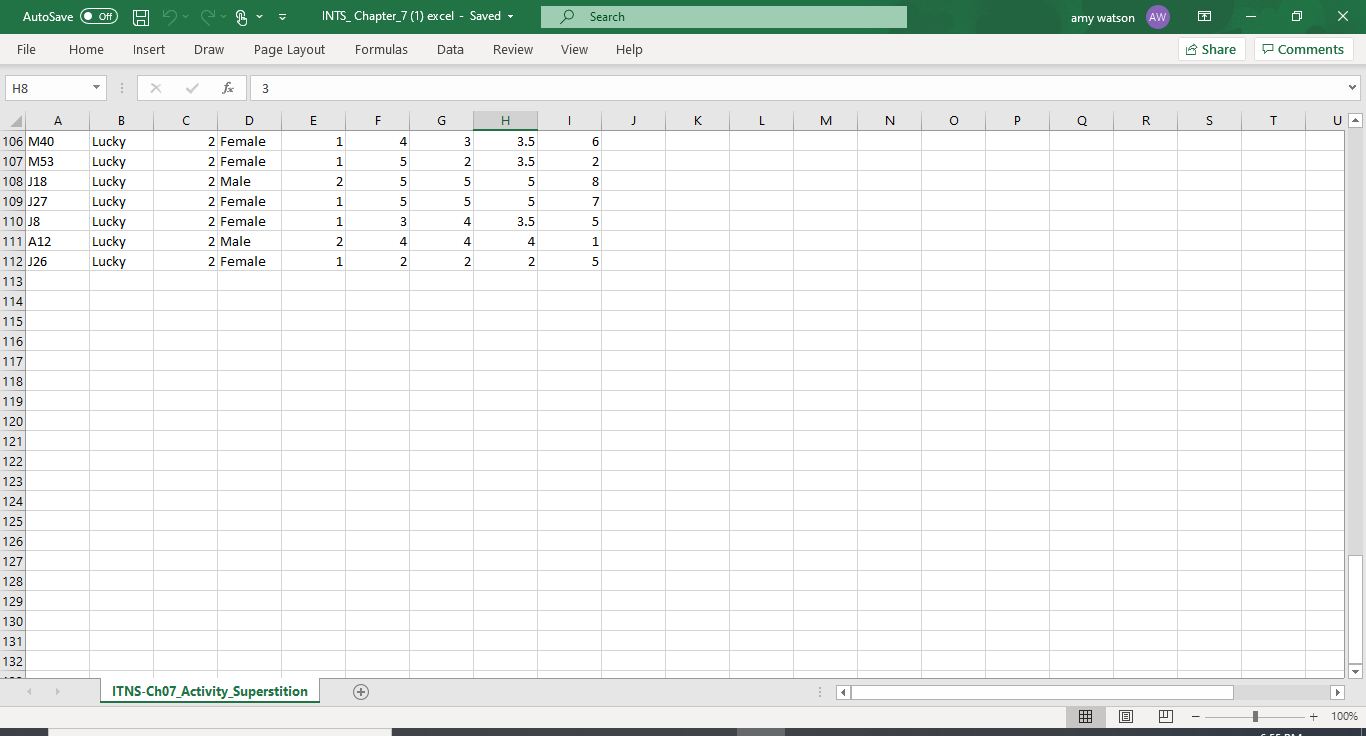The width and height of the screenshot is (1366, 736).
Task: Click vertical scrollbar up arrow
Action: (1356, 121)
